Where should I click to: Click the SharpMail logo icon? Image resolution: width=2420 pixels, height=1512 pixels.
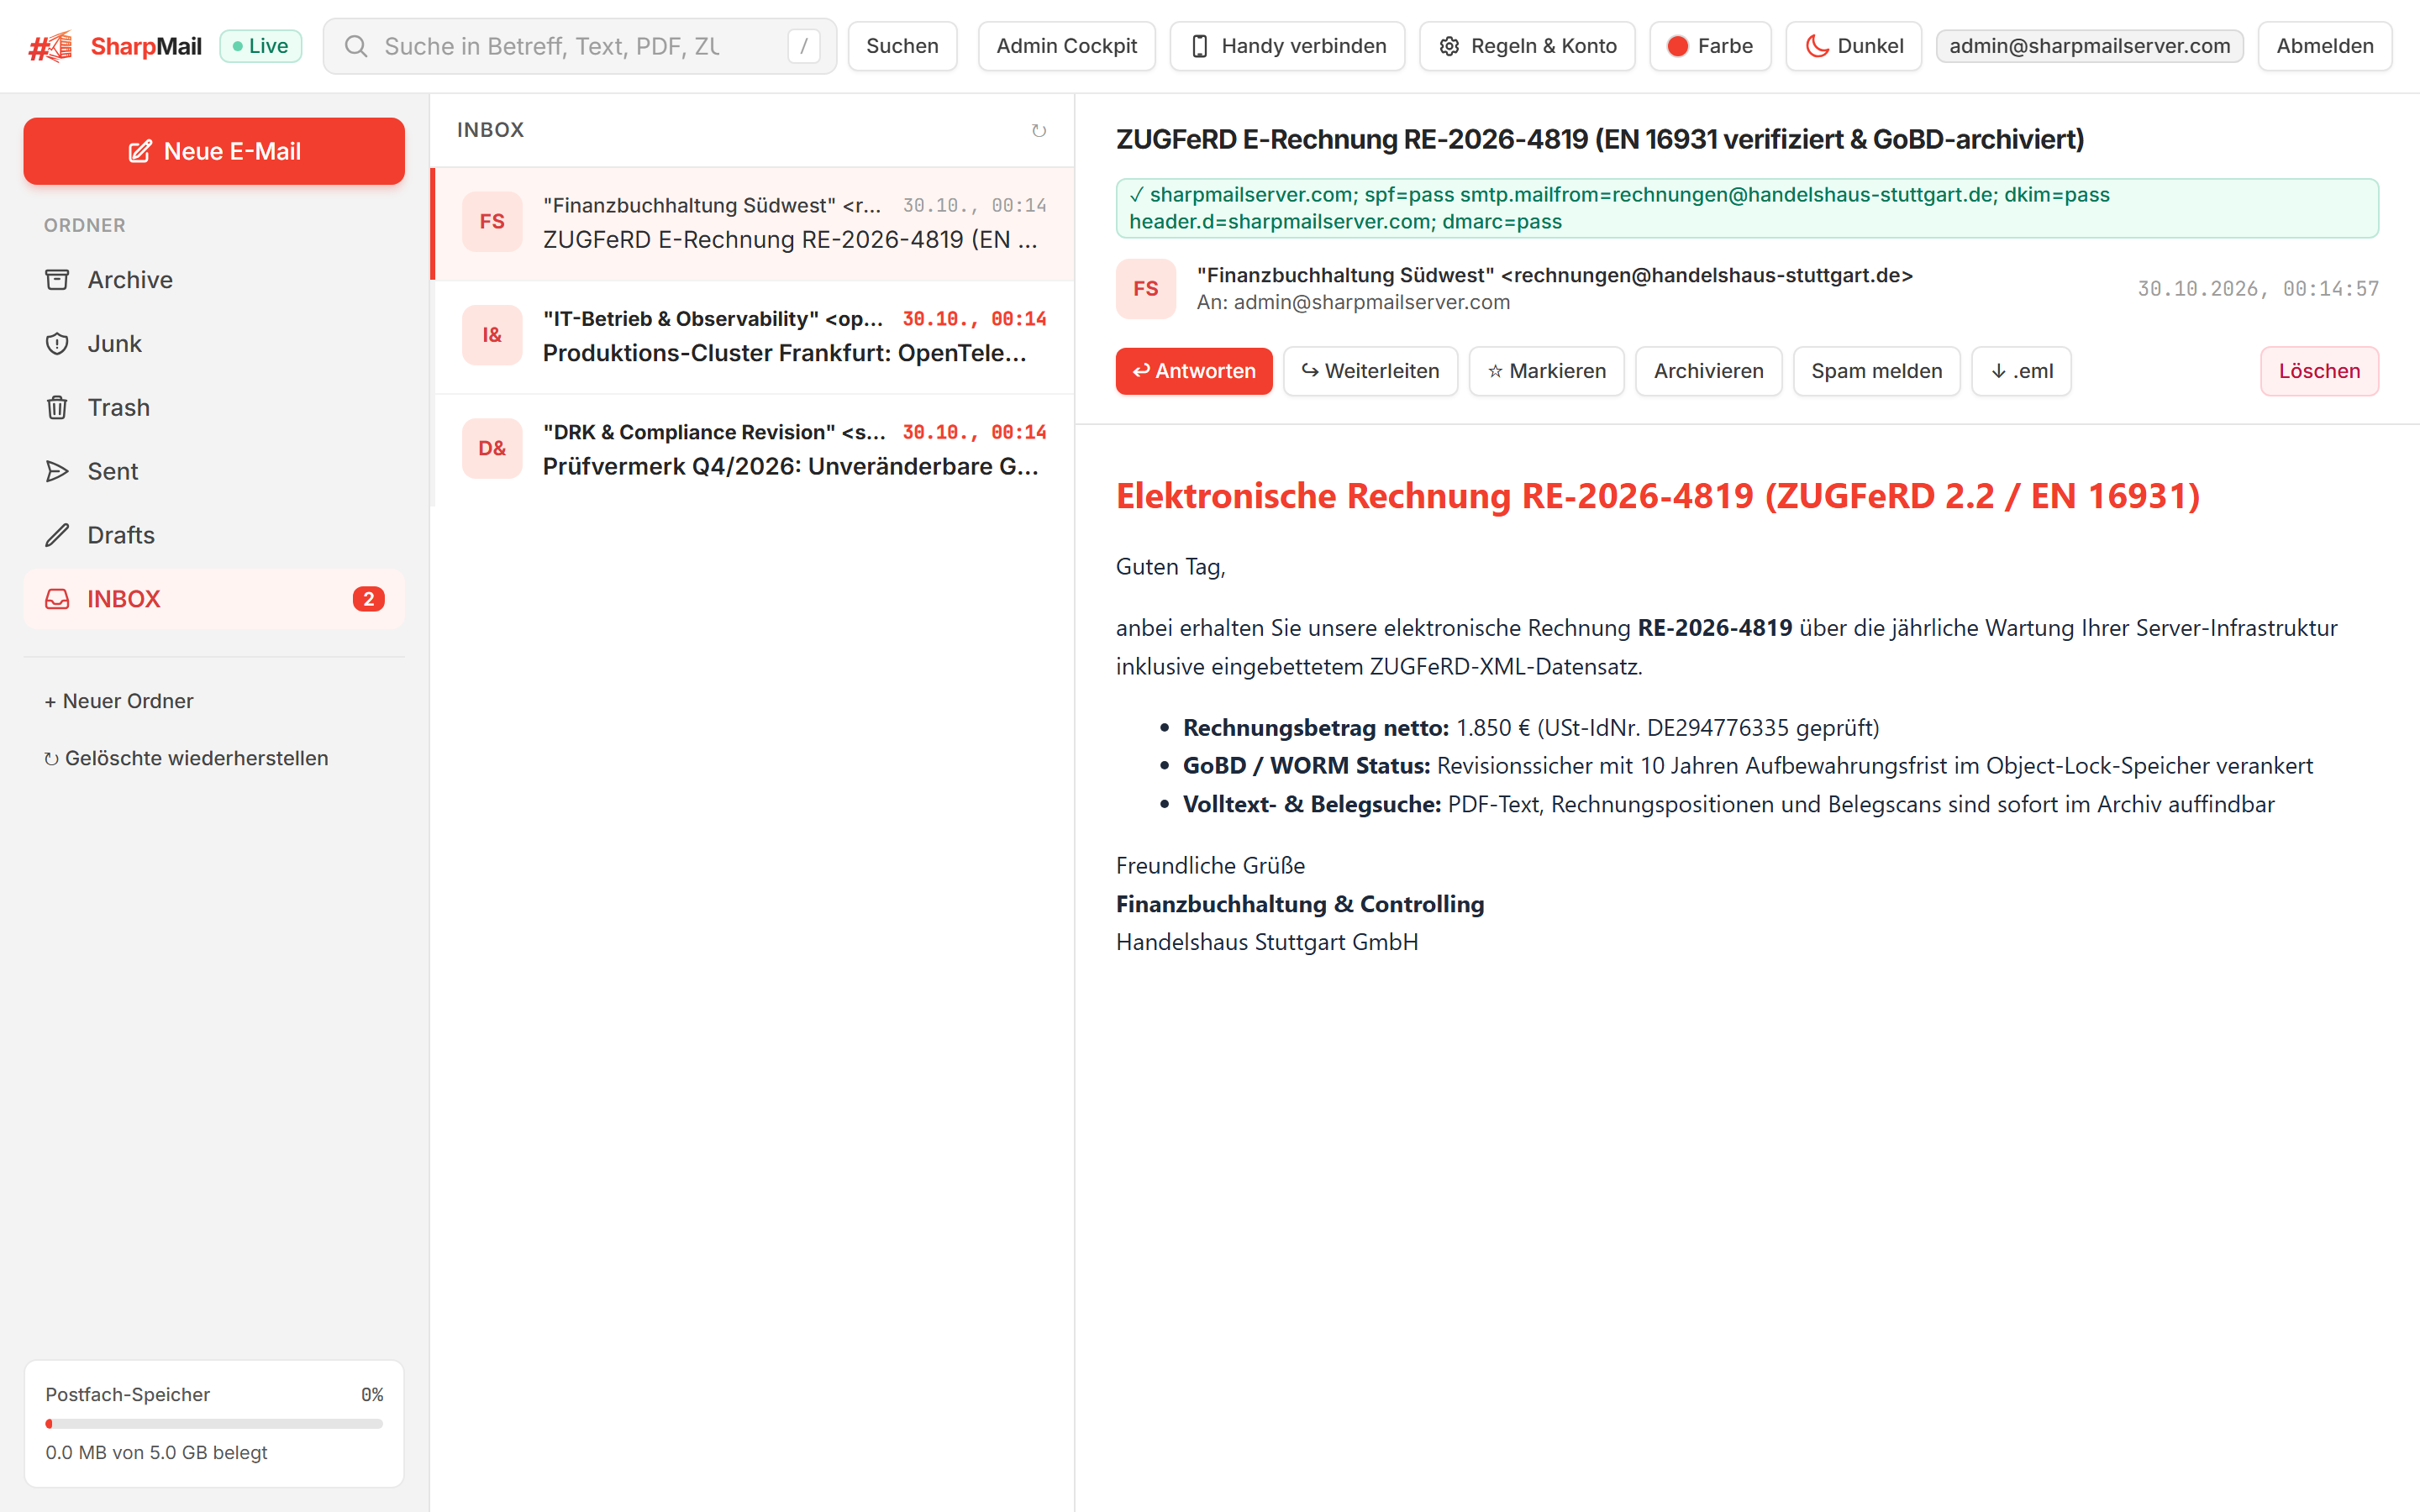point(51,46)
